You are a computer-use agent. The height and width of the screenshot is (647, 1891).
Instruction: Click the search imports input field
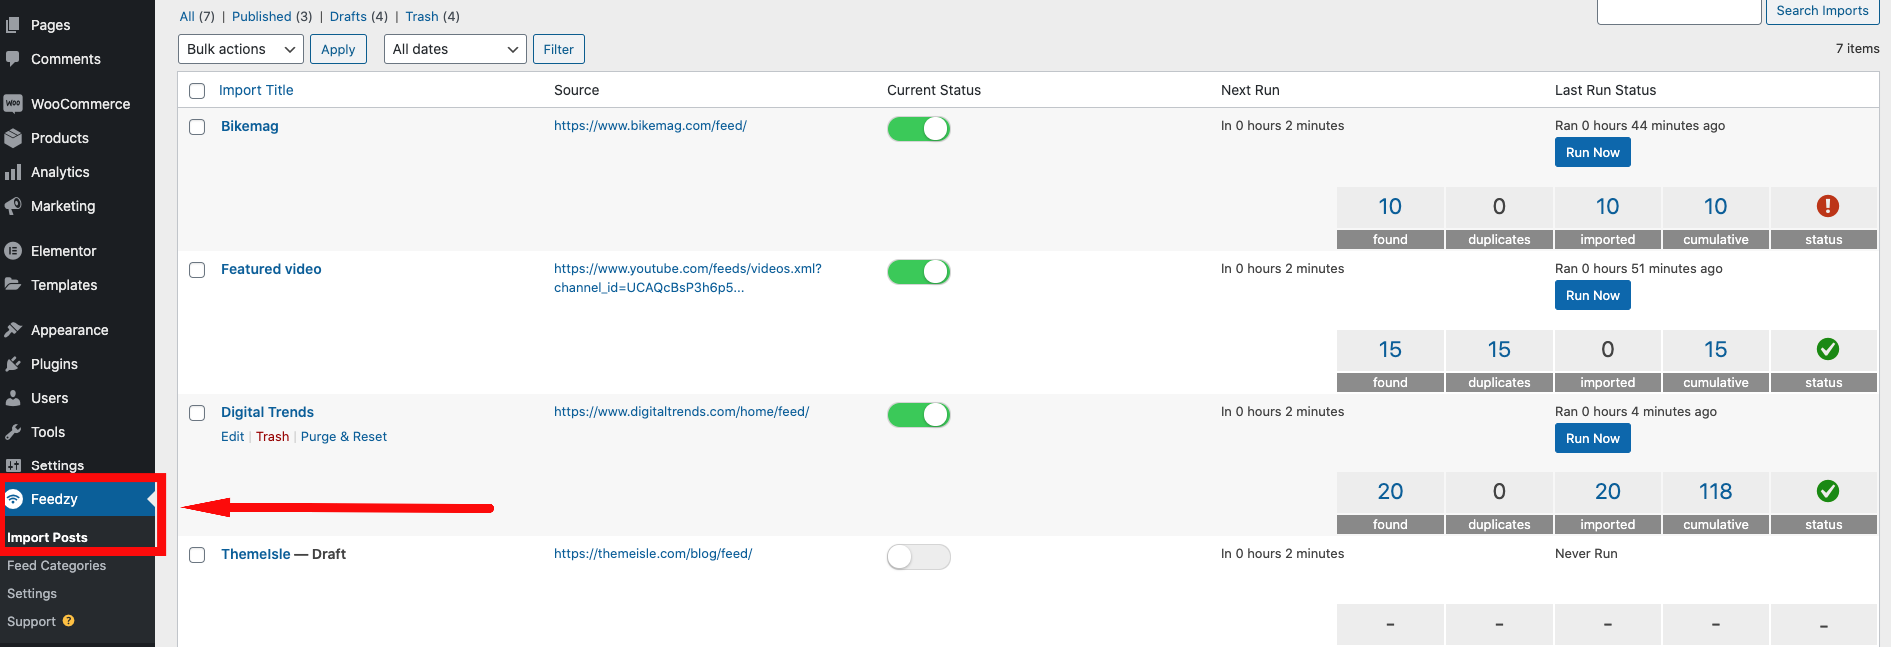click(1679, 11)
